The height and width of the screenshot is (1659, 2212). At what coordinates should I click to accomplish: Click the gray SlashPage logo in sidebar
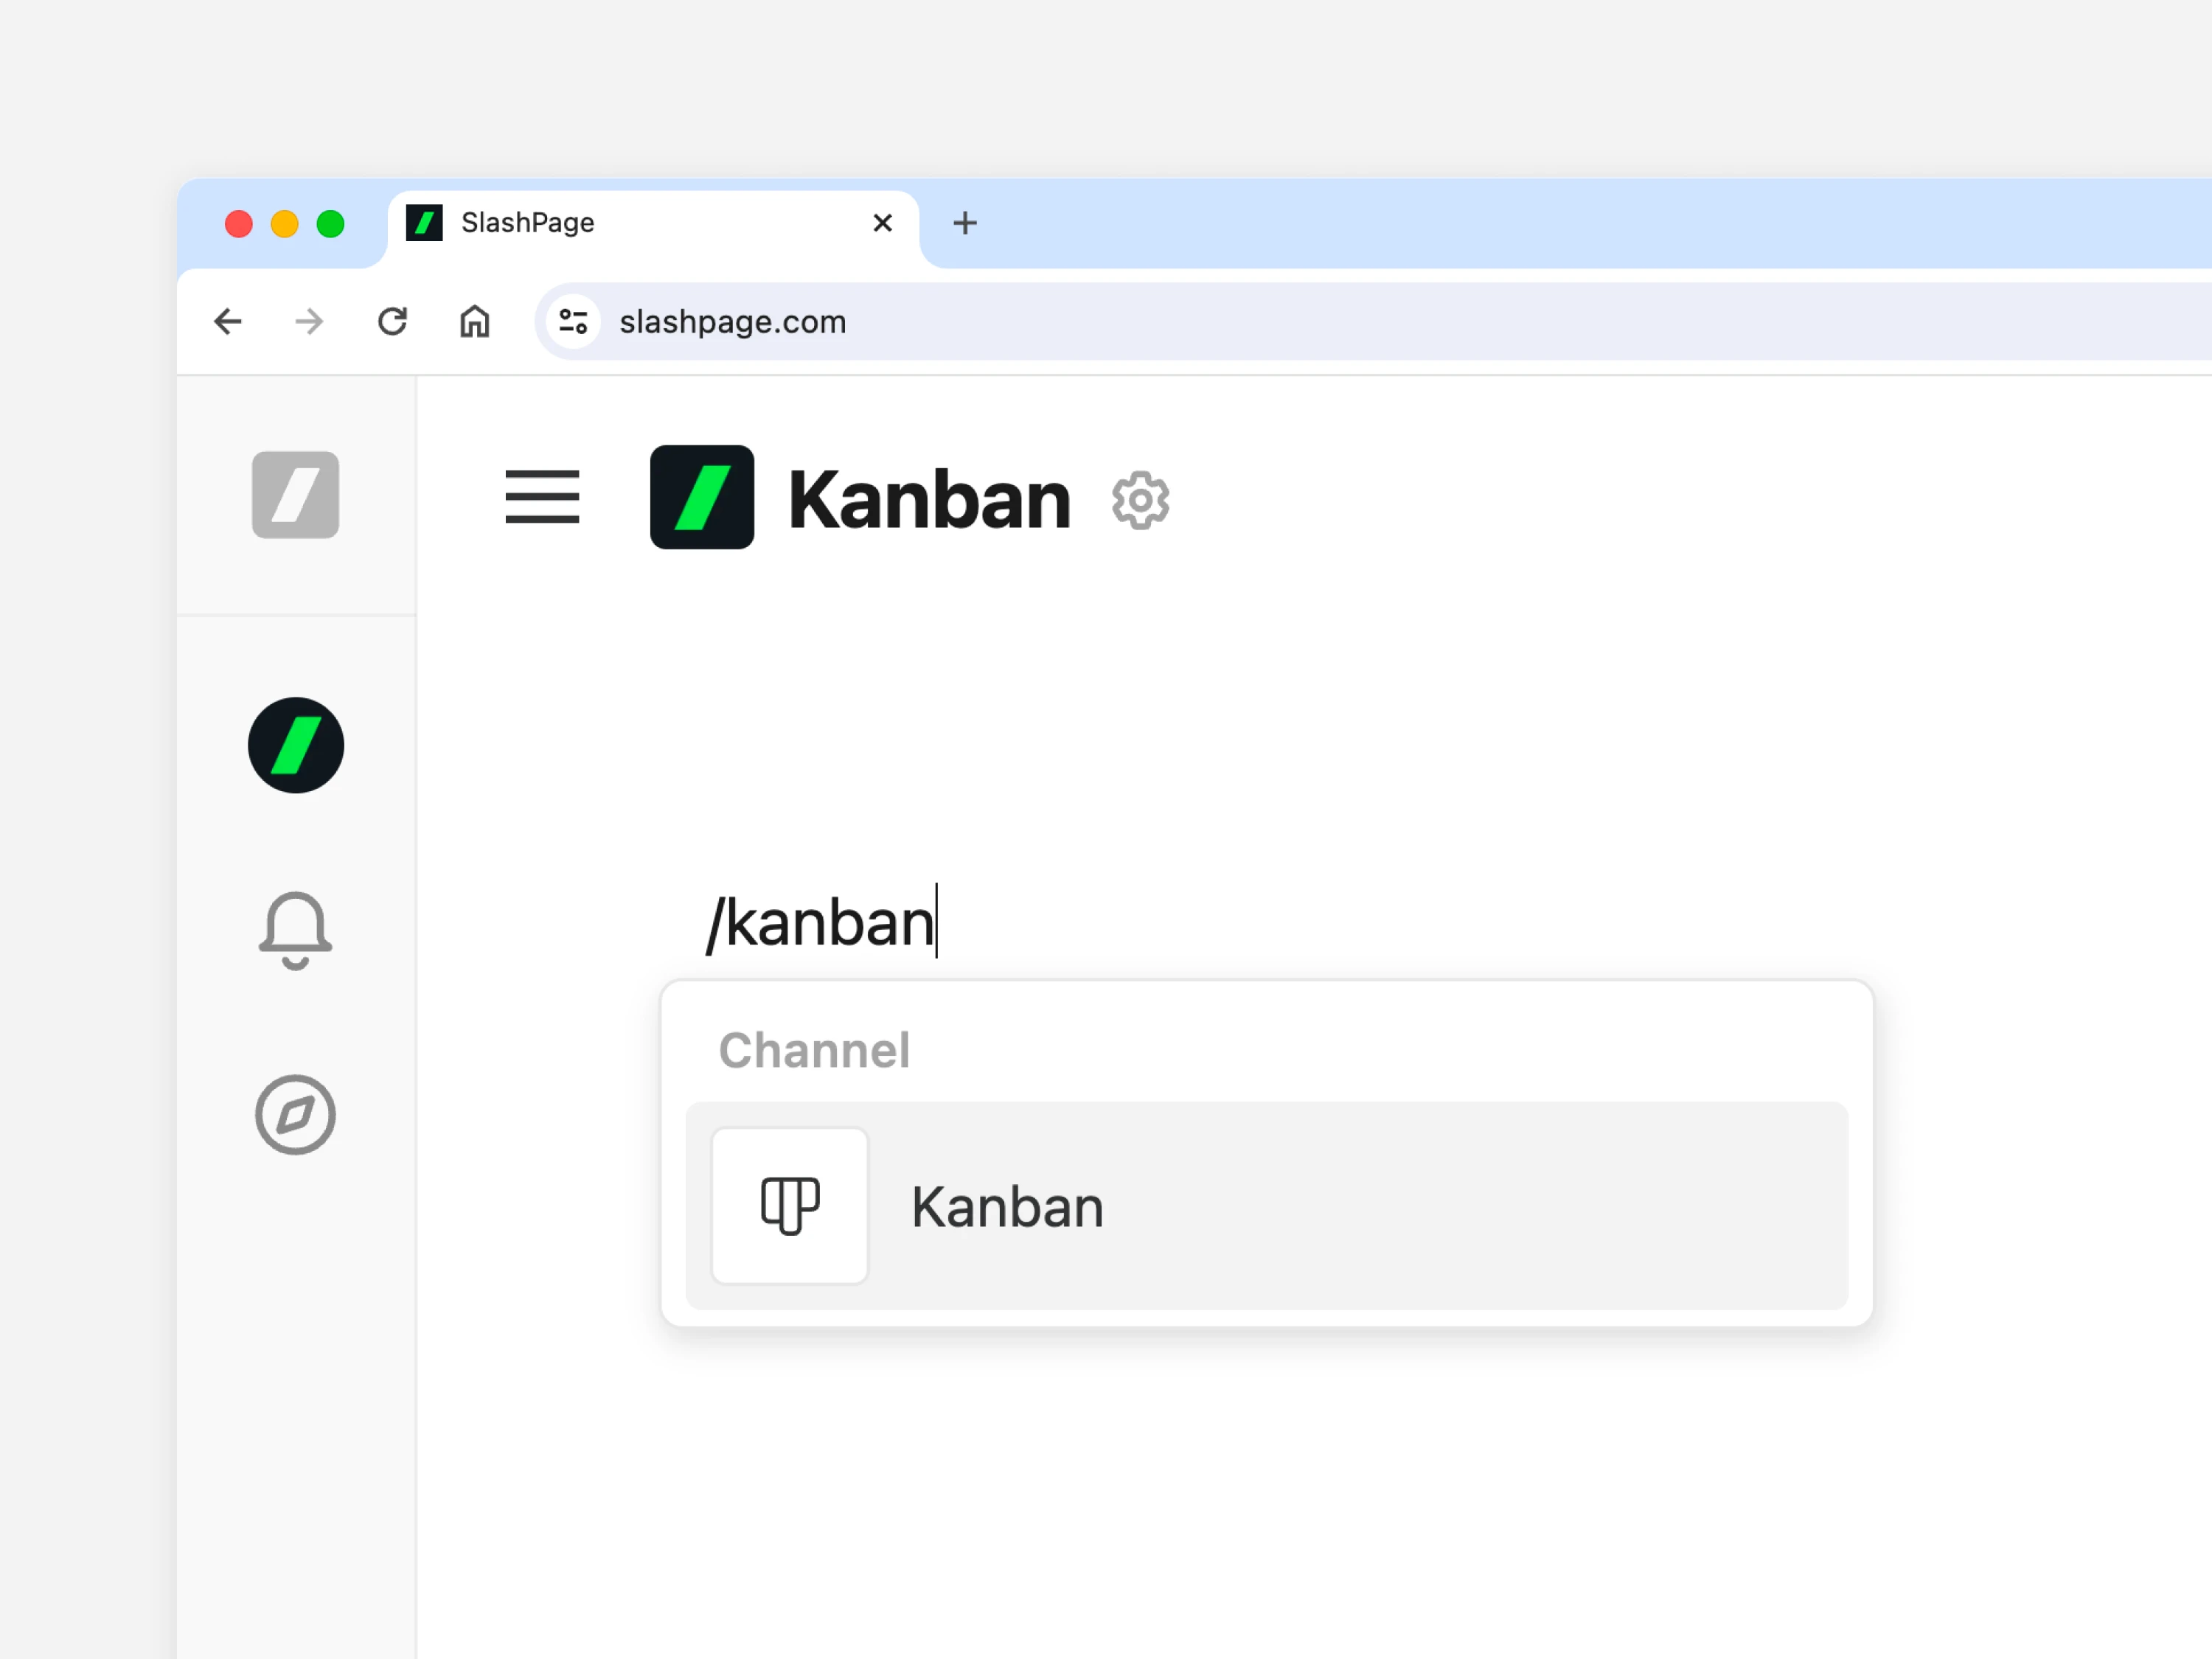295,495
